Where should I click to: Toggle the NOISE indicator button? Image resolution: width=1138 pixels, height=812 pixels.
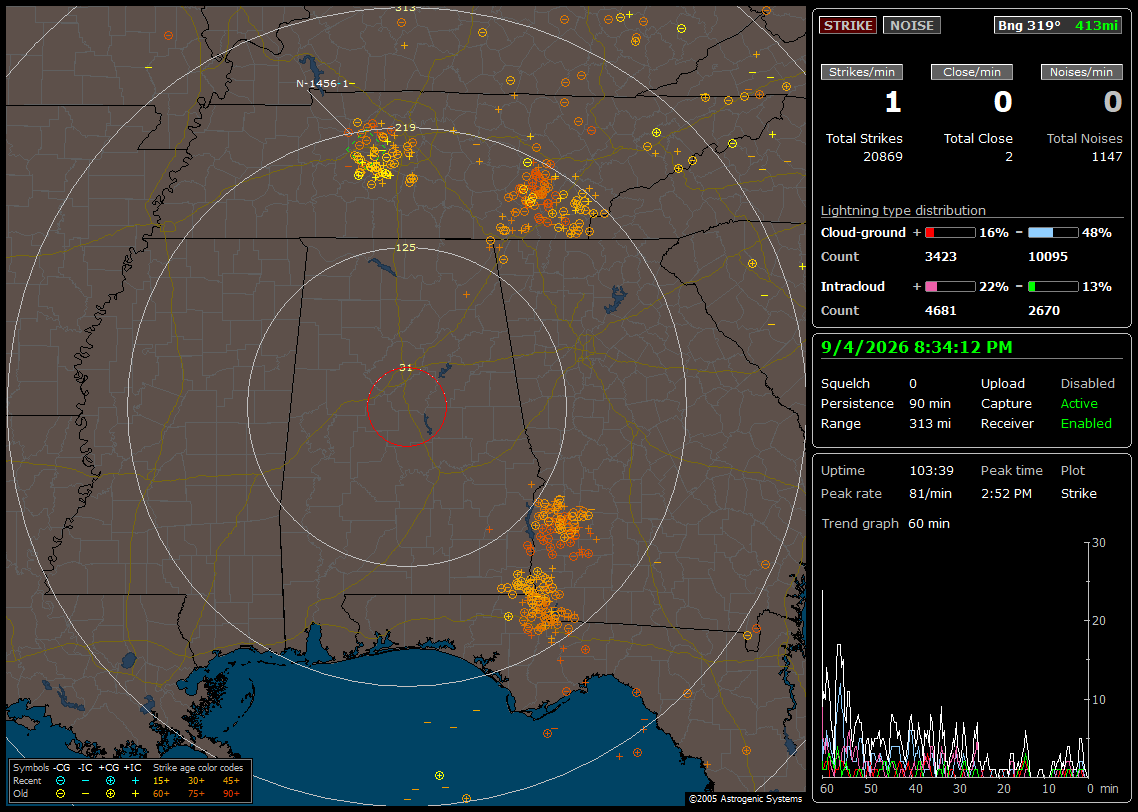(912, 25)
